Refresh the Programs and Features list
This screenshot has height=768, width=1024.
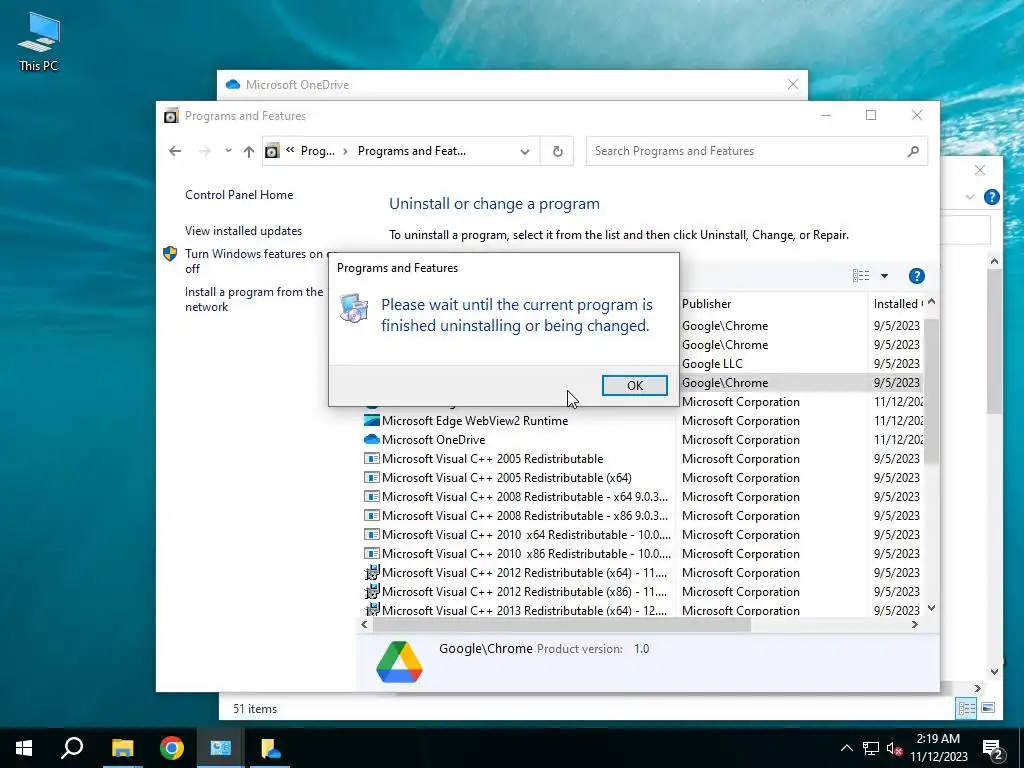pos(557,152)
